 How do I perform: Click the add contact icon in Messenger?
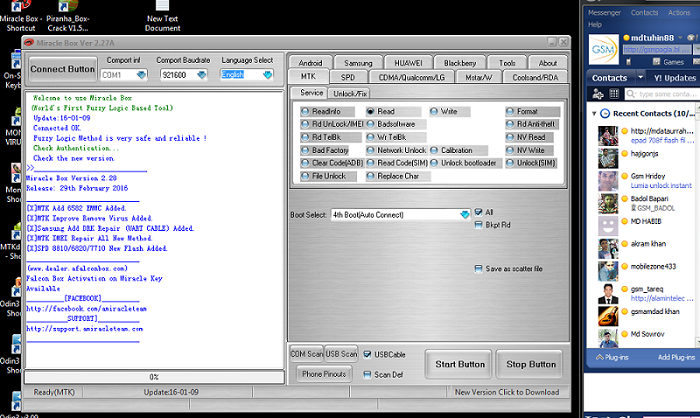click(x=598, y=94)
